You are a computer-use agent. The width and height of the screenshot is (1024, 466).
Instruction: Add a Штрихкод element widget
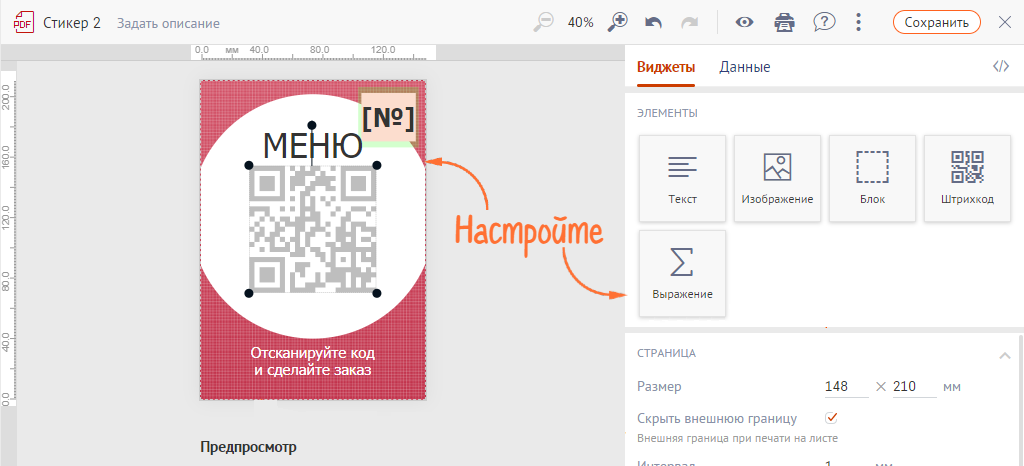[967, 178]
